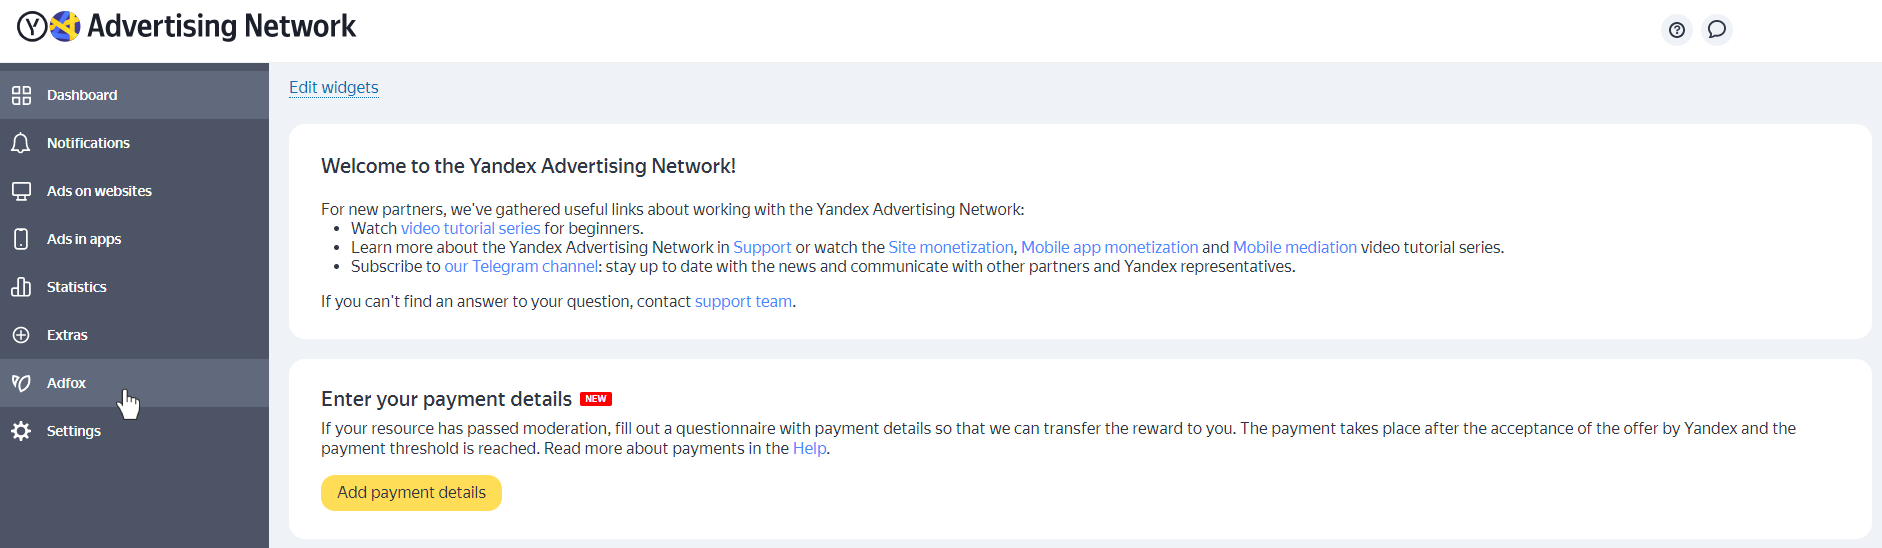Click the Yandex Advertising Network logo
This screenshot has width=1882, height=548.
coord(187,26)
